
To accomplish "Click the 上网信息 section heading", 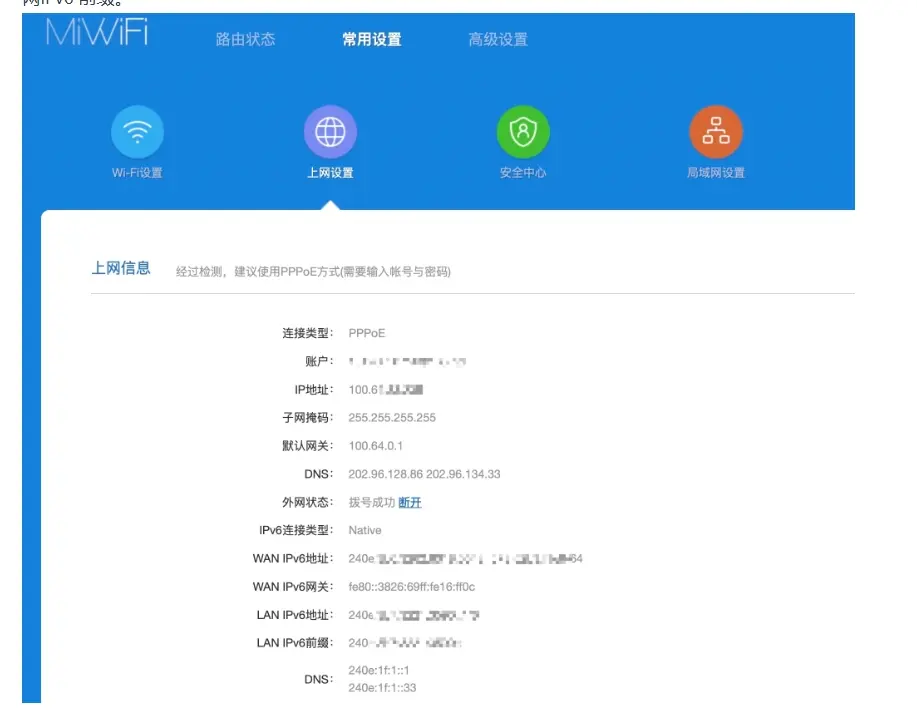I will tap(121, 268).
